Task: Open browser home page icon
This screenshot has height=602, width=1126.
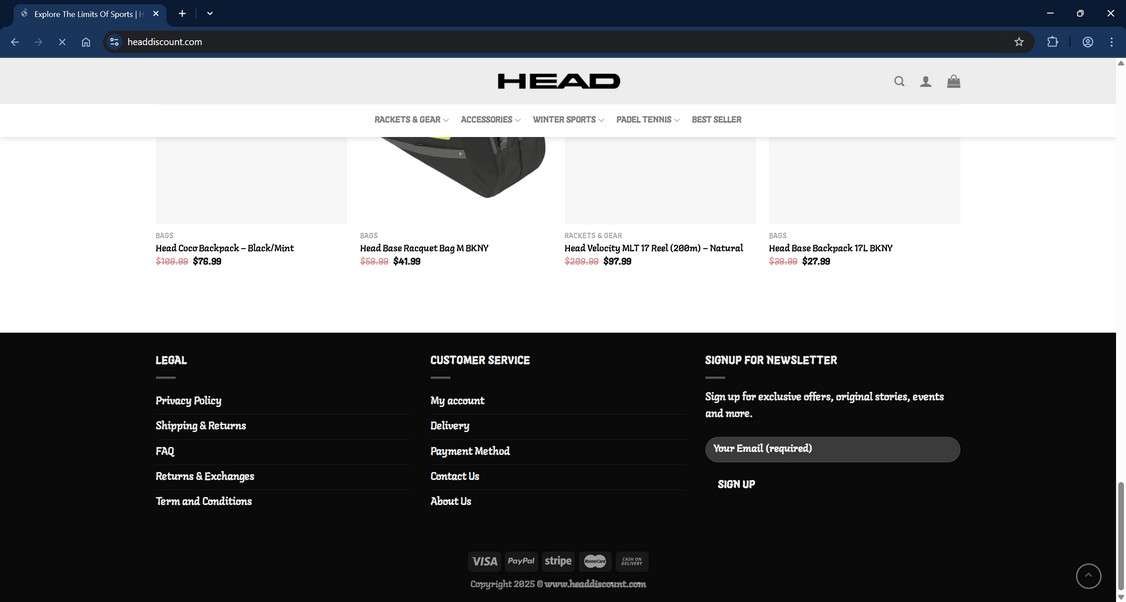Action: point(85,42)
